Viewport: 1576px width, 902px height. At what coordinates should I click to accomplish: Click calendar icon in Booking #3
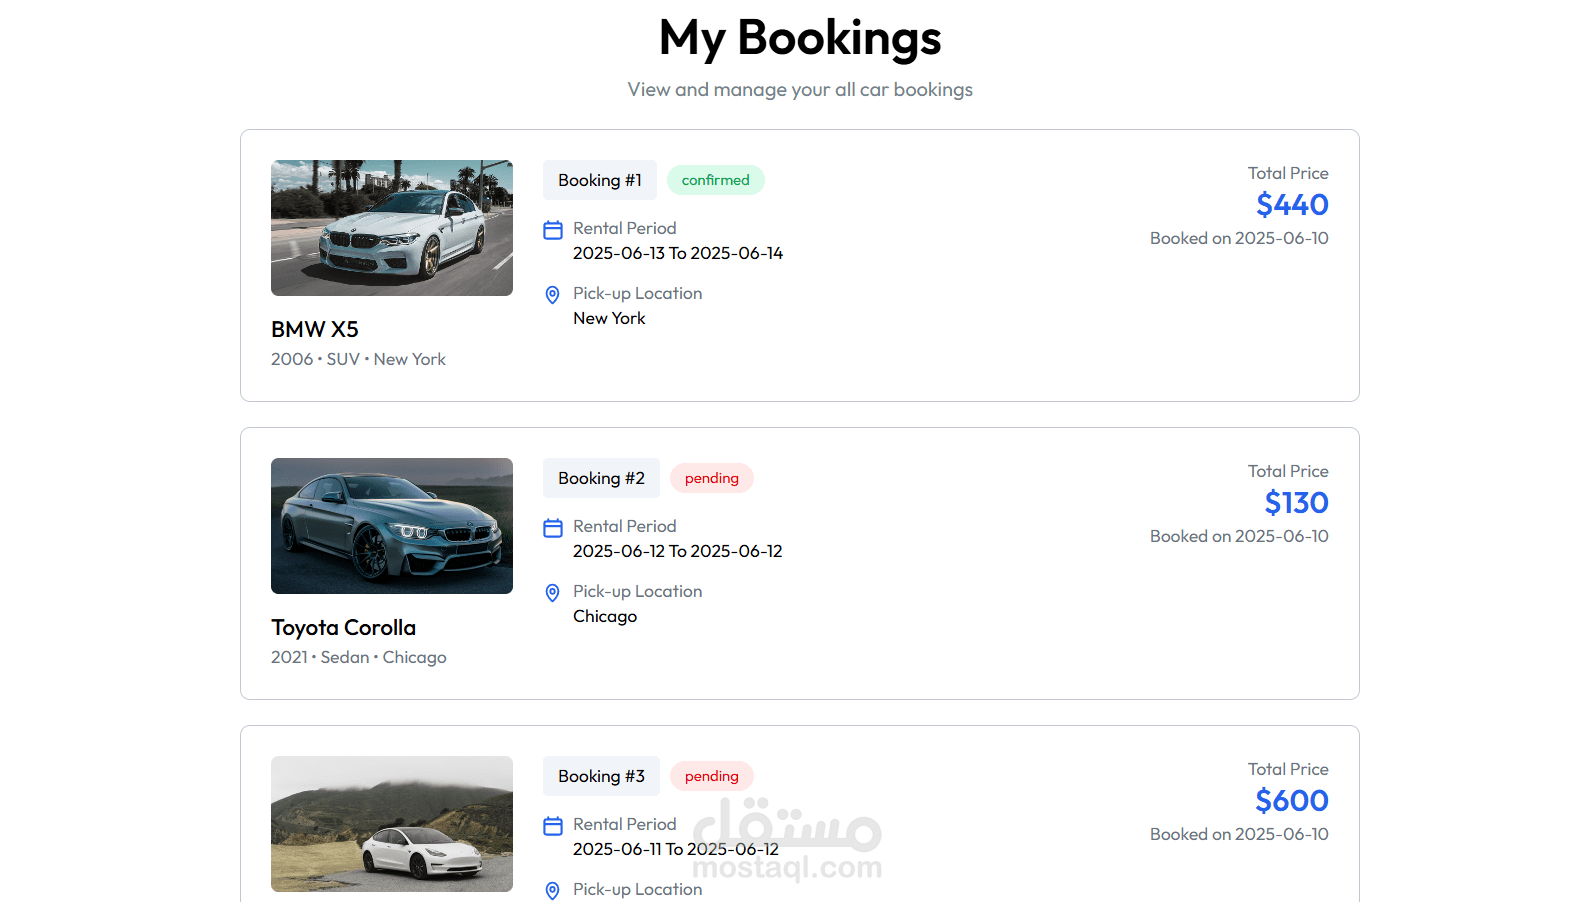pyautogui.click(x=553, y=826)
